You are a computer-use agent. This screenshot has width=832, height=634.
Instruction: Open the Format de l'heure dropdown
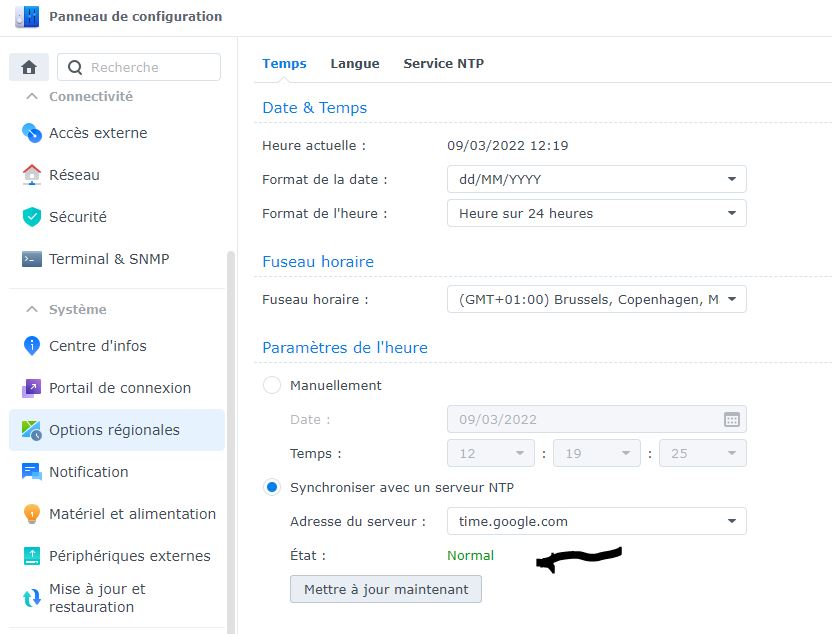point(597,213)
